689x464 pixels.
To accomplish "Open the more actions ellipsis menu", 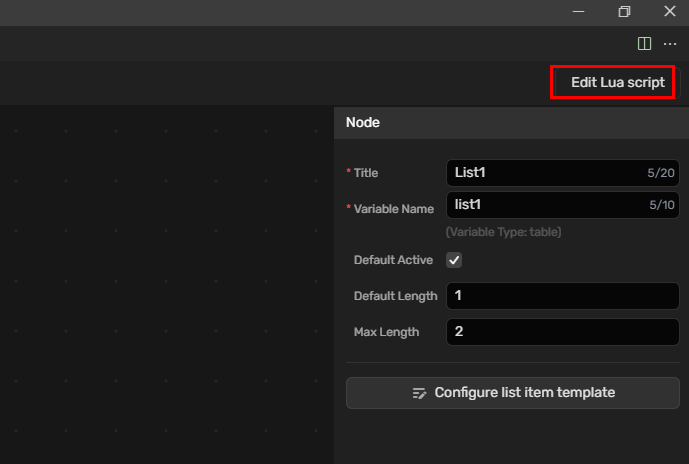I will point(670,43).
